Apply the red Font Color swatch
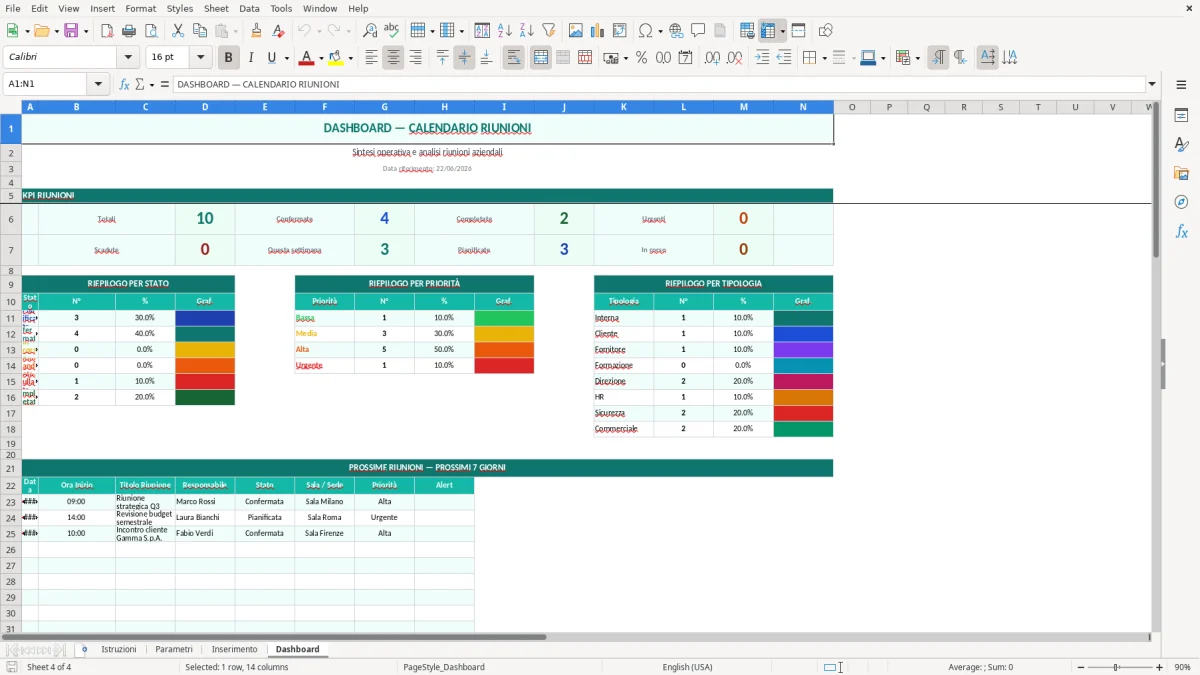Viewport: 1200px width, 675px height. click(x=307, y=58)
